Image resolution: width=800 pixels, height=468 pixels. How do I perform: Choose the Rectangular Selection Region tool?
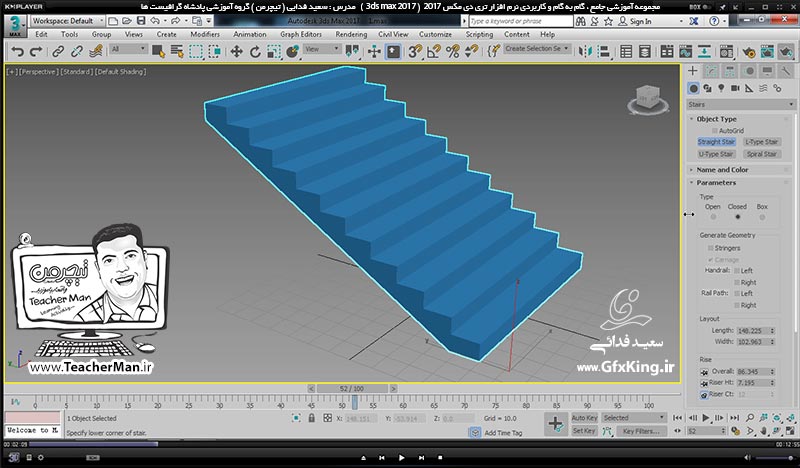pyautogui.click(x=196, y=52)
